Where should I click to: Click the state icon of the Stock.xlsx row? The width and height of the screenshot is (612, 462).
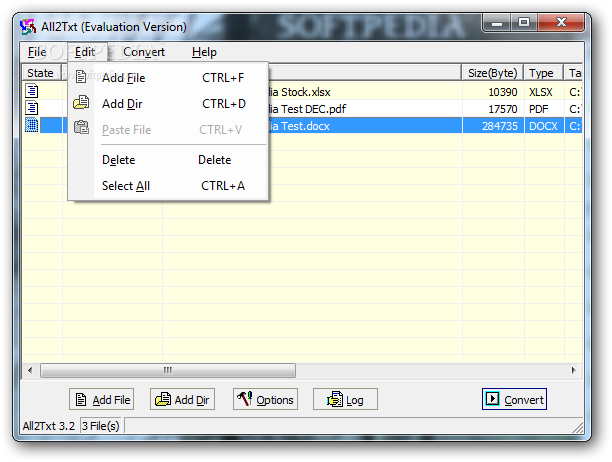coord(32,91)
